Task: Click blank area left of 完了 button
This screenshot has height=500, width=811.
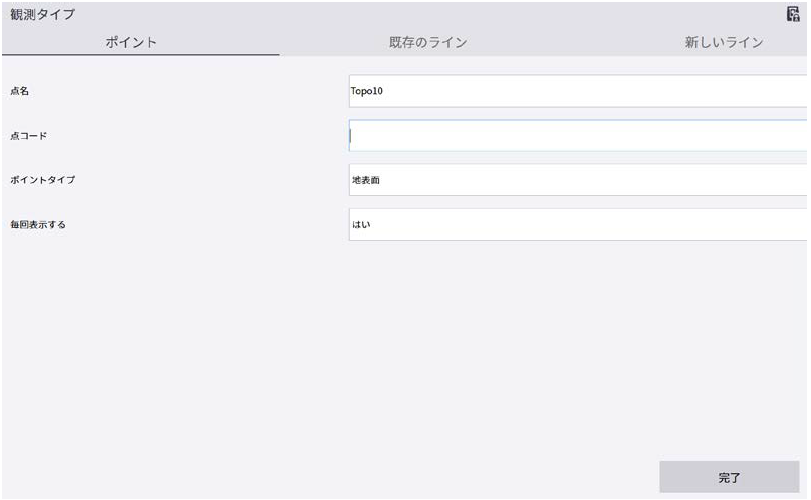Action: (400, 477)
